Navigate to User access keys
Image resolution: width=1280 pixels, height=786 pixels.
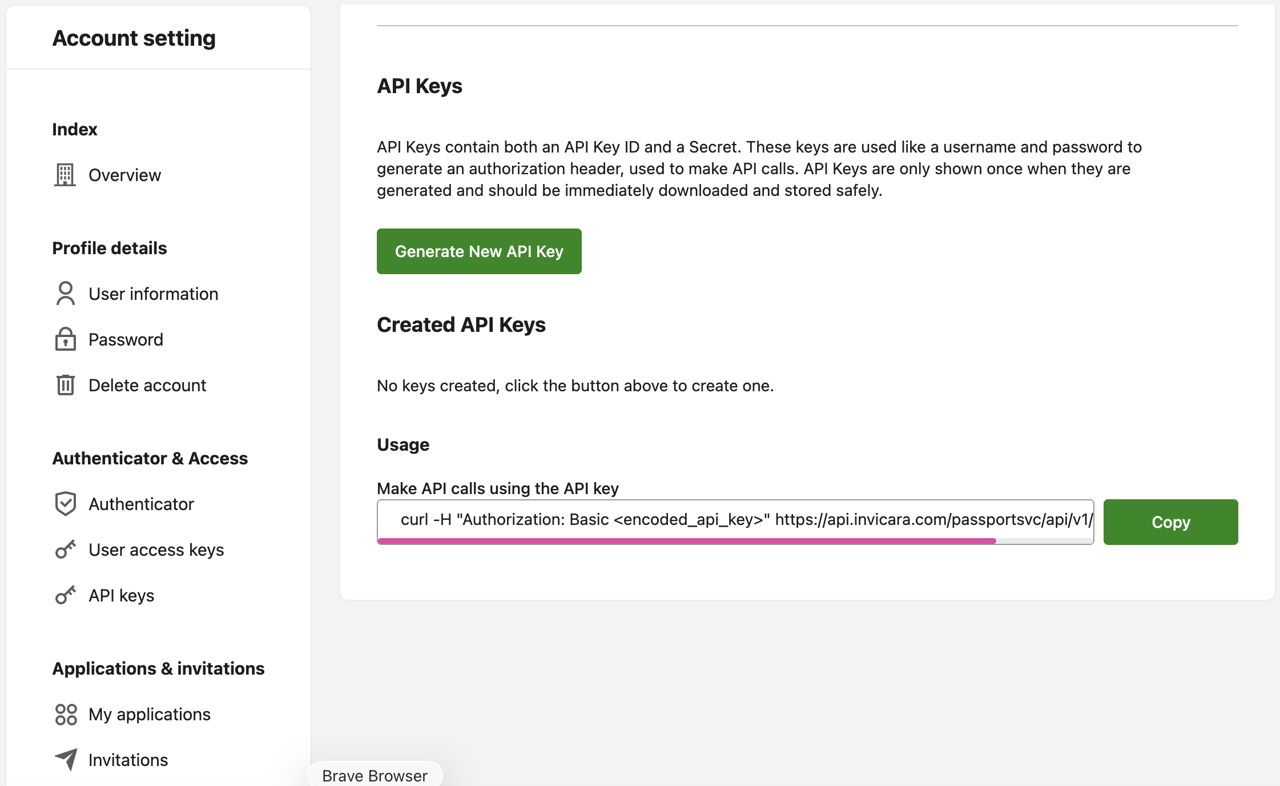pos(156,550)
